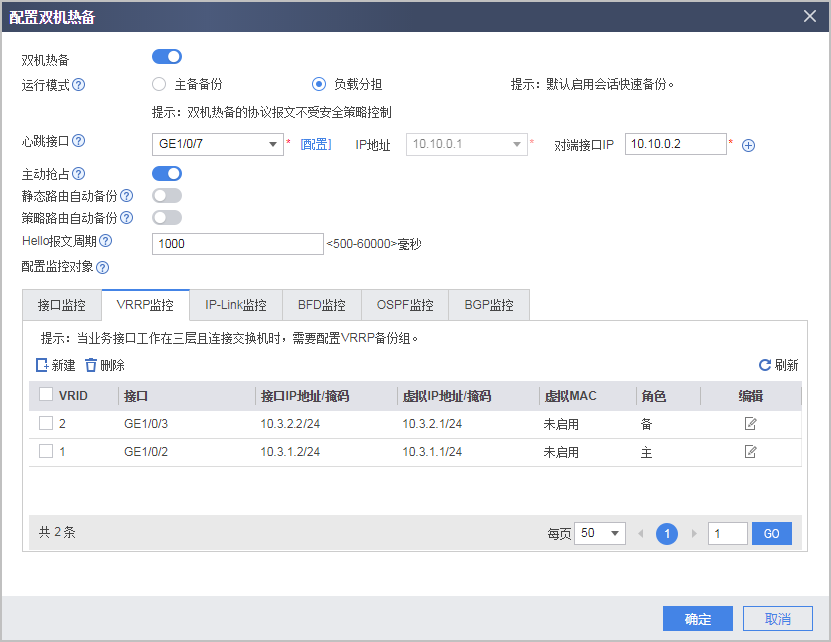This screenshot has height=642, width=831.
Task: Click the page jump input field
Action: click(728, 533)
